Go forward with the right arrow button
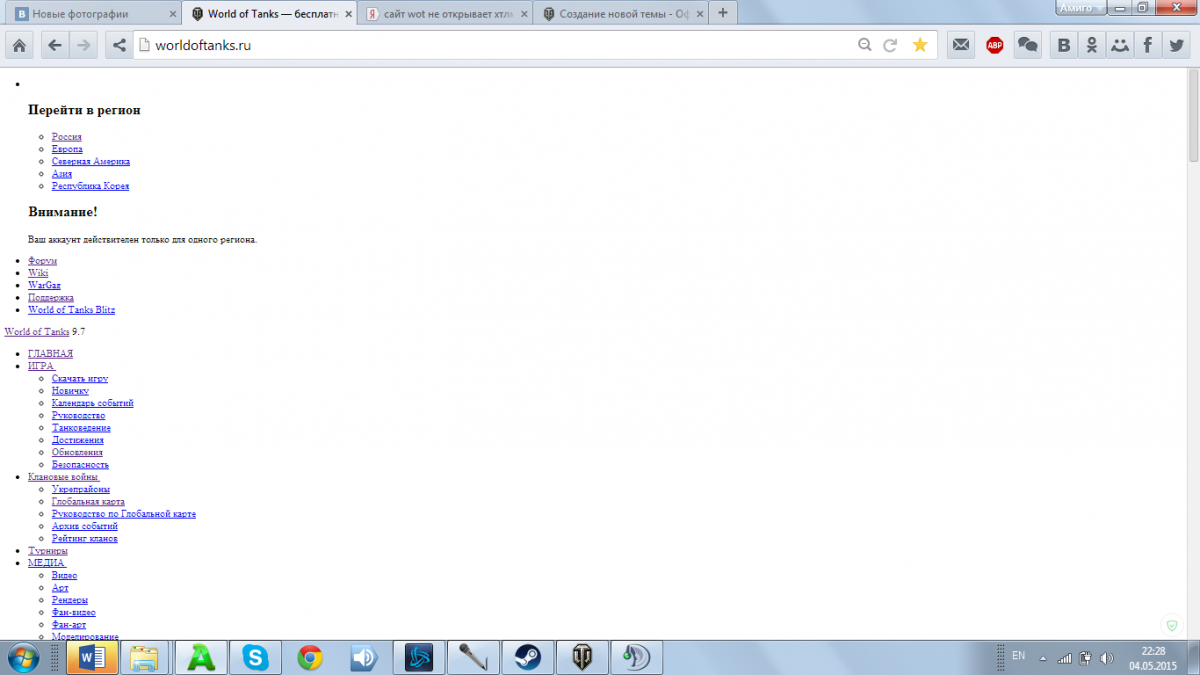This screenshot has width=1200, height=675. [83, 45]
